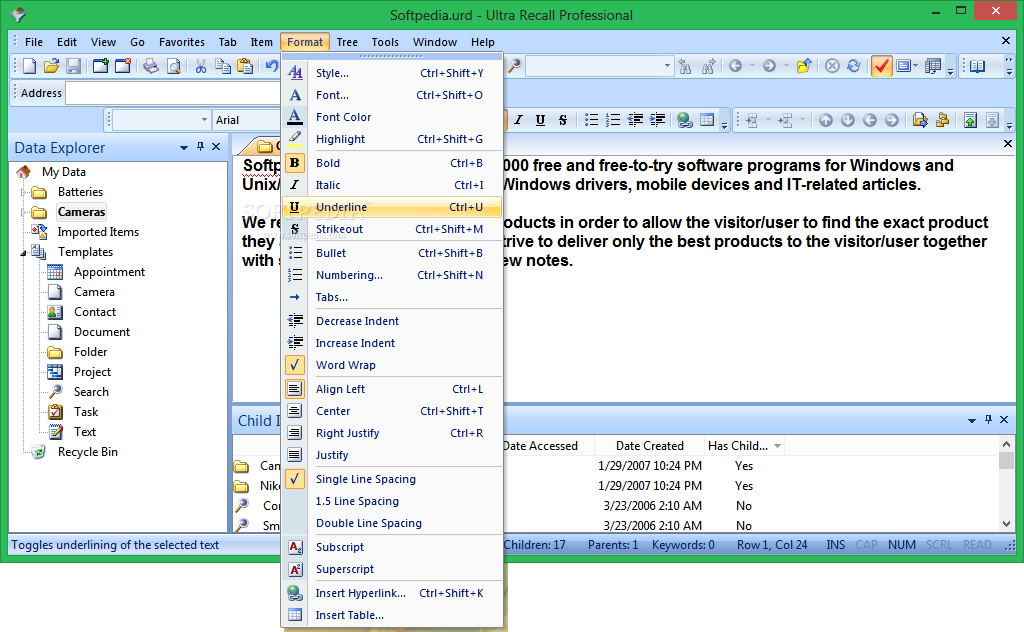Toggle the Data Explorer pane pin

coord(200,147)
